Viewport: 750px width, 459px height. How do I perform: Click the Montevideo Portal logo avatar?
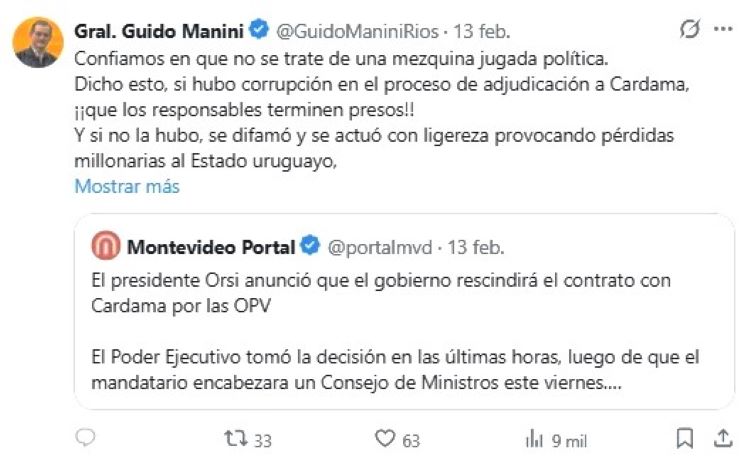coord(106,246)
